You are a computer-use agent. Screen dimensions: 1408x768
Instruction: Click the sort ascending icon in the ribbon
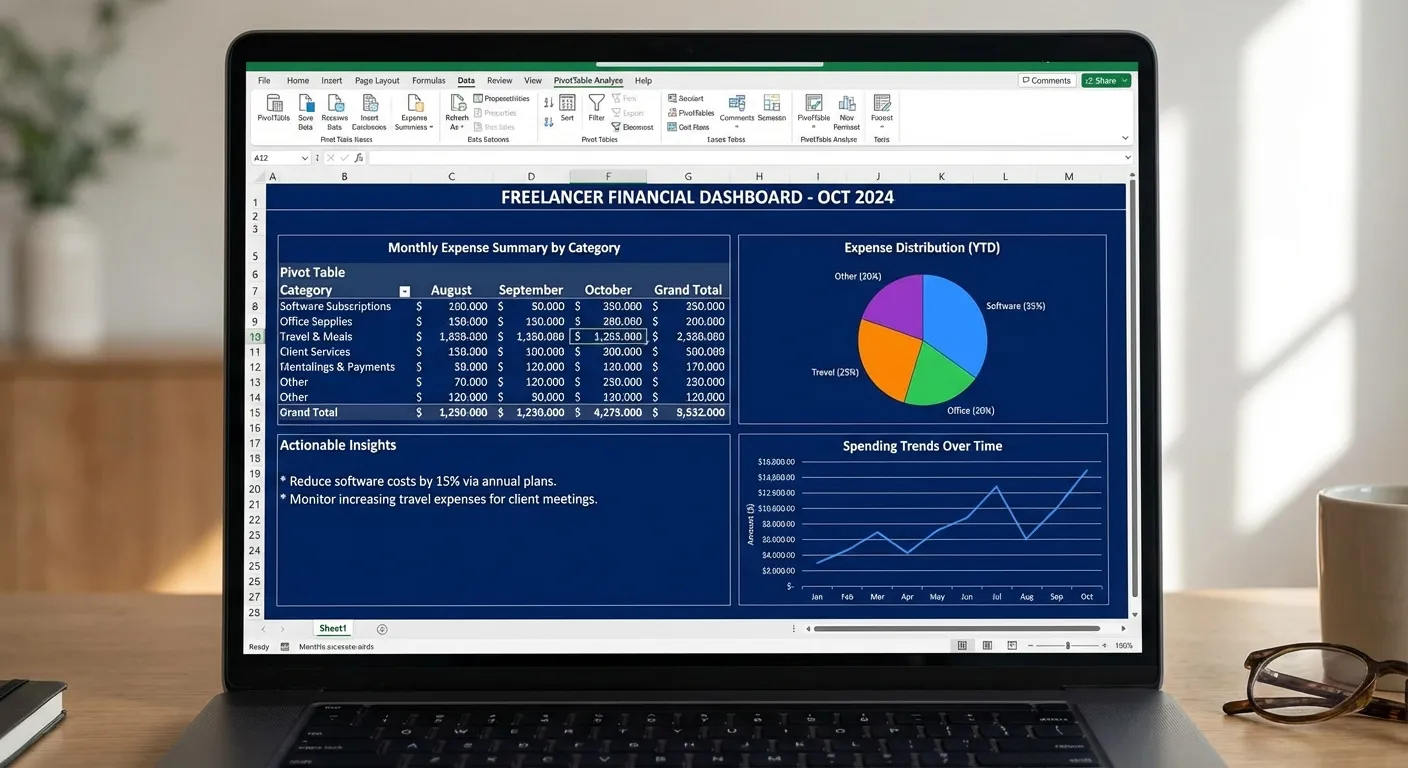coord(548,102)
